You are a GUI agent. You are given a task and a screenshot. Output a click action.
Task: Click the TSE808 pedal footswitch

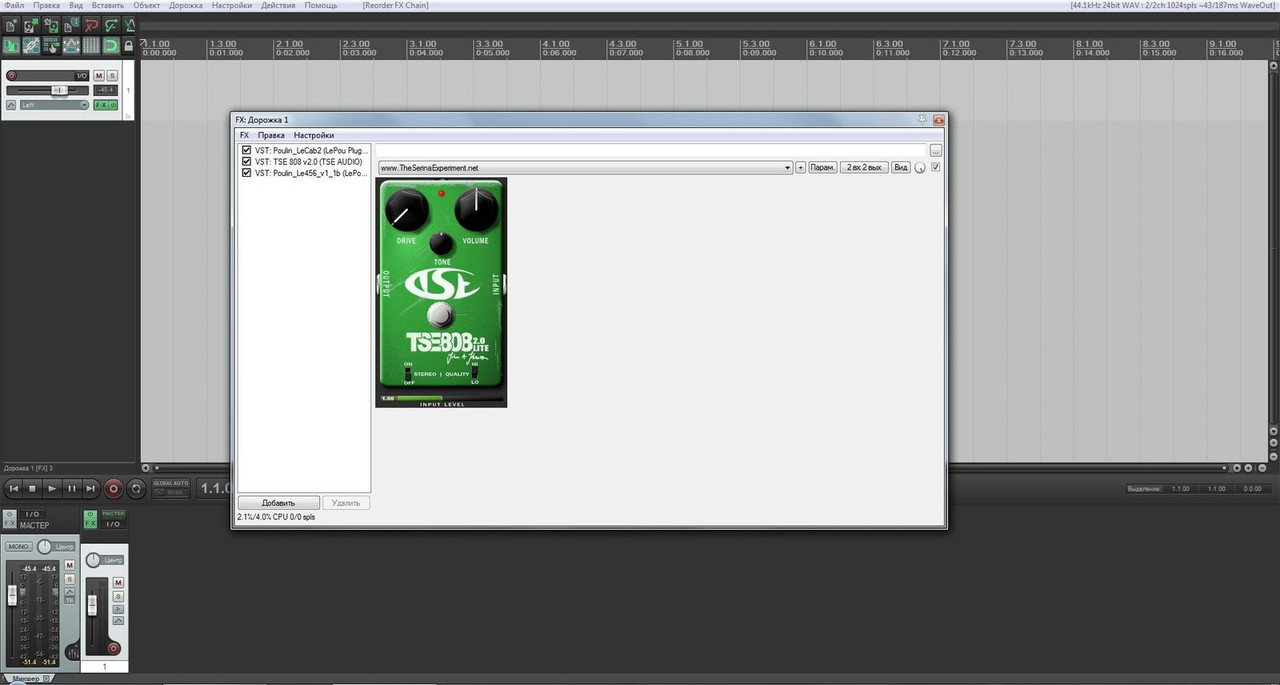pos(441,315)
